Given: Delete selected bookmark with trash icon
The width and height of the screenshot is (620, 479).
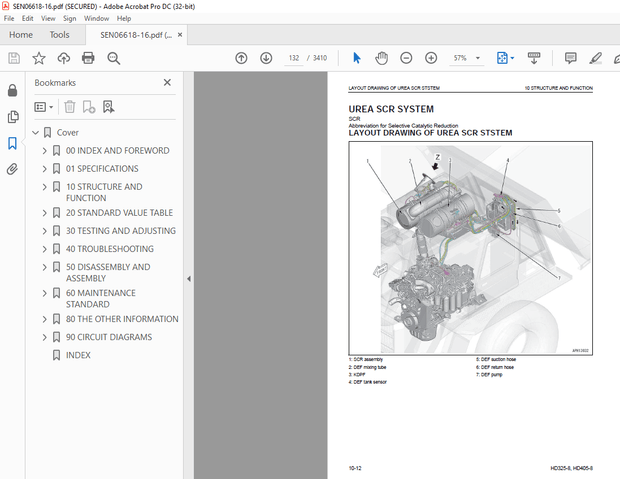Looking at the screenshot, I should pyautogui.click(x=70, y=107).
